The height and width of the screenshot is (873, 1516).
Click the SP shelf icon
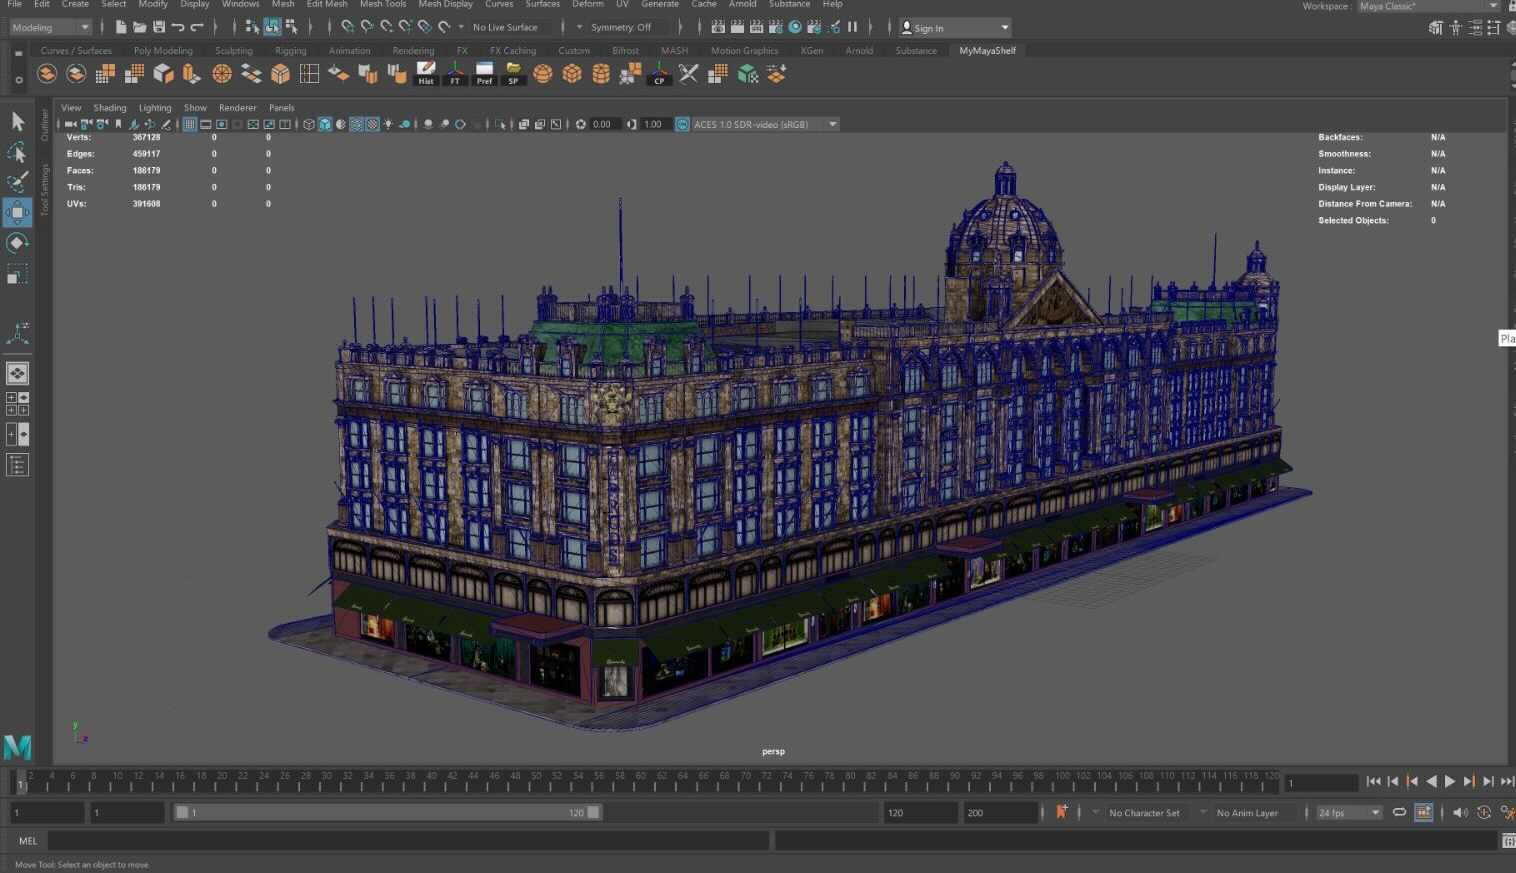(x=513, y=73)
